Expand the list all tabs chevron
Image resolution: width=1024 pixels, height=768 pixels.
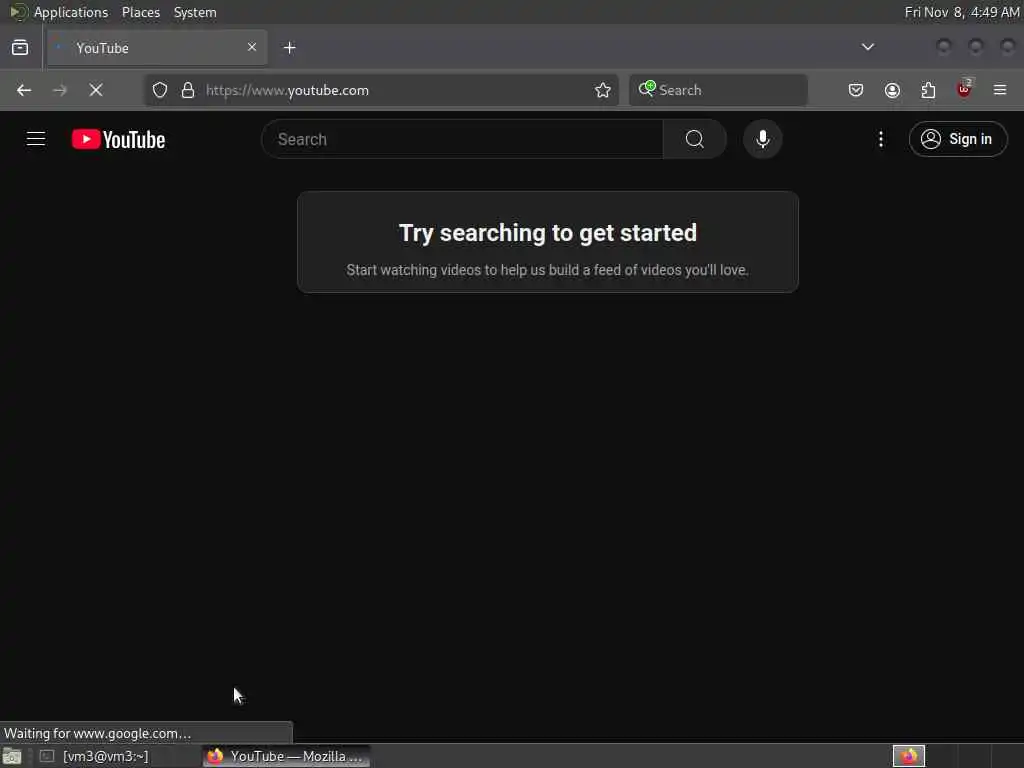click(867, 47)
